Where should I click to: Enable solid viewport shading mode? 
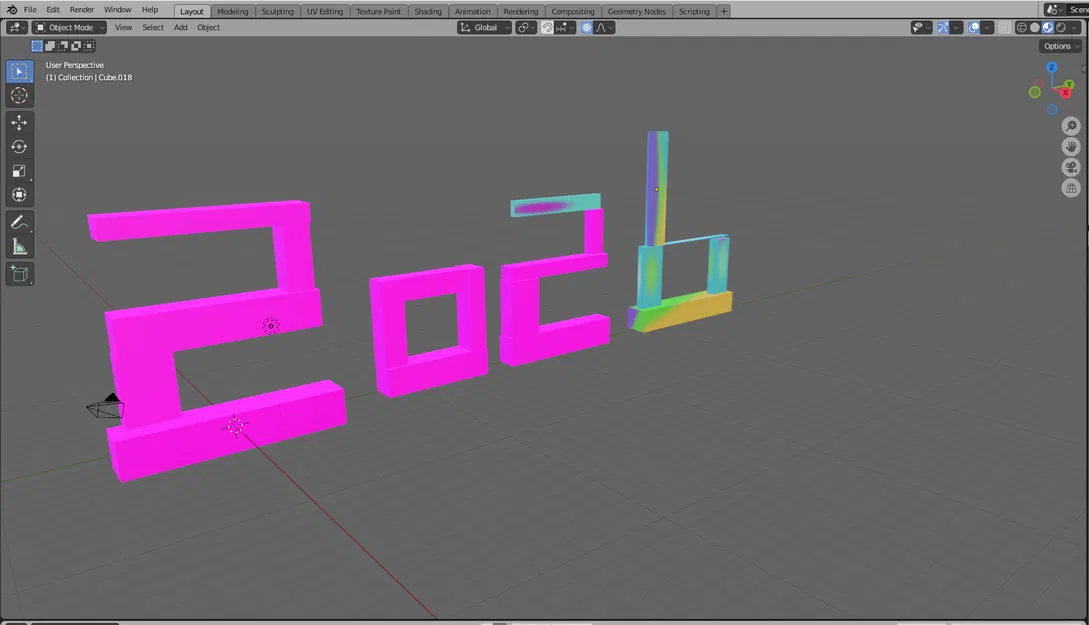[1035, 28]
